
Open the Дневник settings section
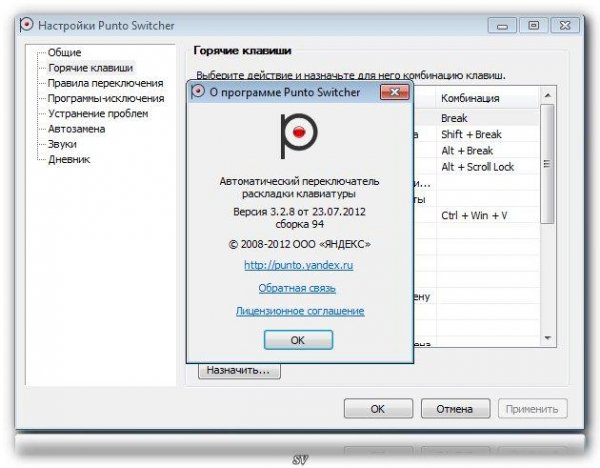pos(69,160)
